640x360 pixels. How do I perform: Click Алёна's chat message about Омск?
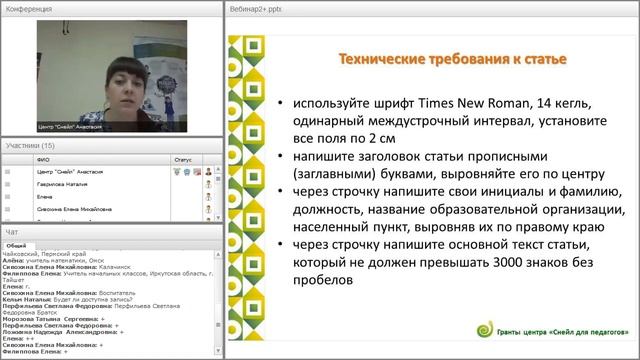(53, 260)
